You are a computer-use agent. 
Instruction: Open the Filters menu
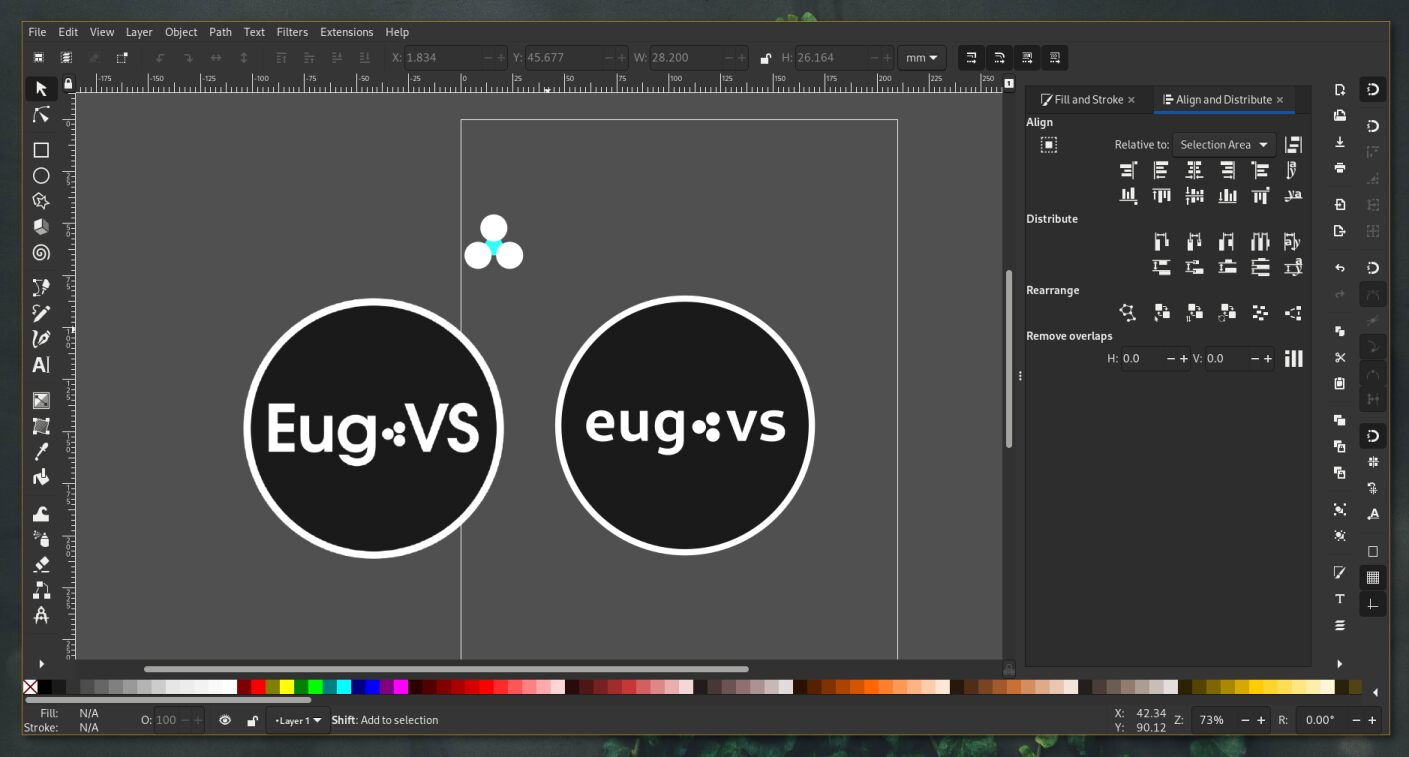coord(292,32)
